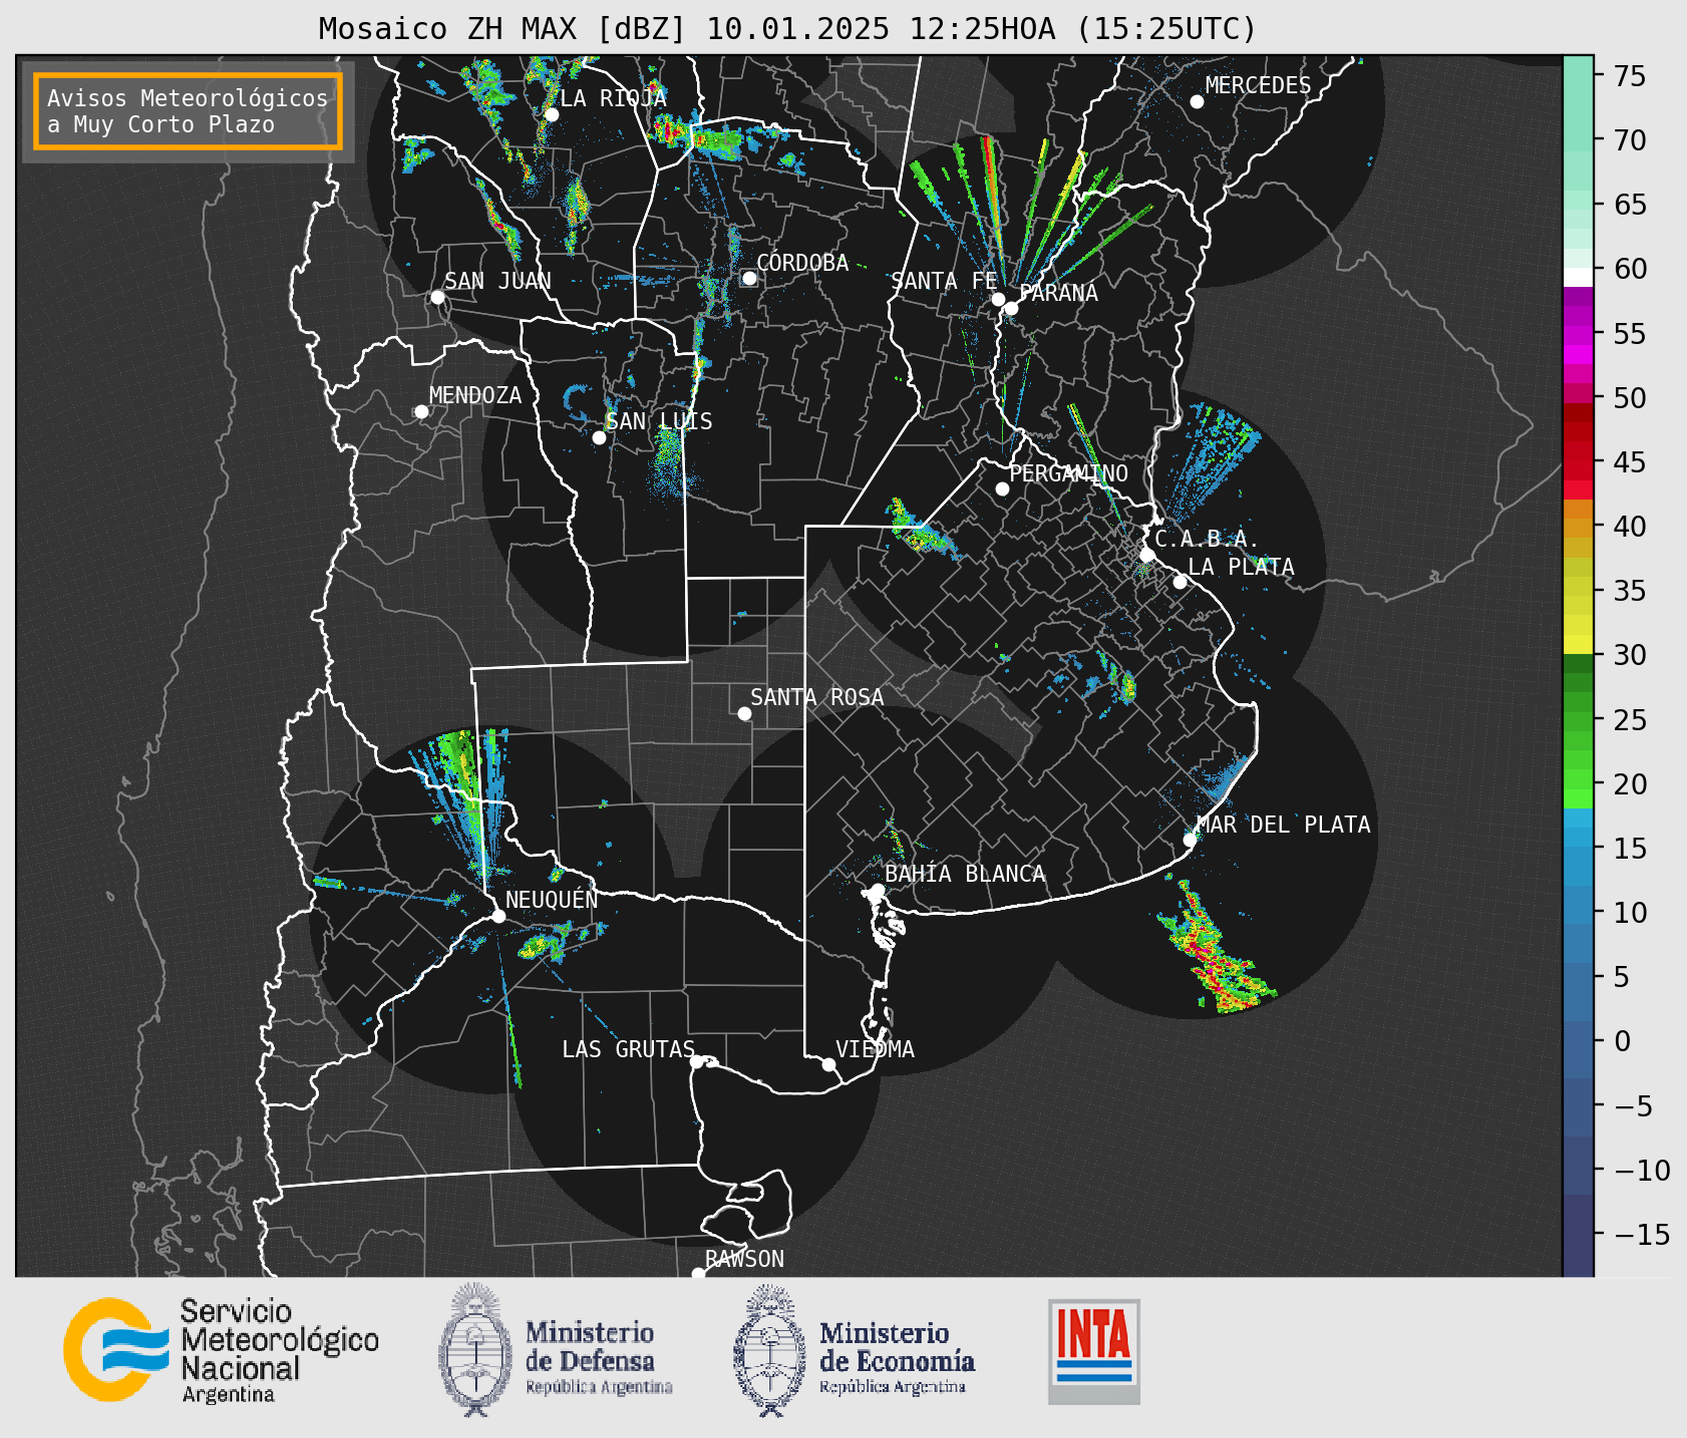Click the dark blue -15 dBZ colorbar band
Image resolution: width=1687 pixels, height=1438 pixels.
pyautogui.click(x=1578, y=1236)
